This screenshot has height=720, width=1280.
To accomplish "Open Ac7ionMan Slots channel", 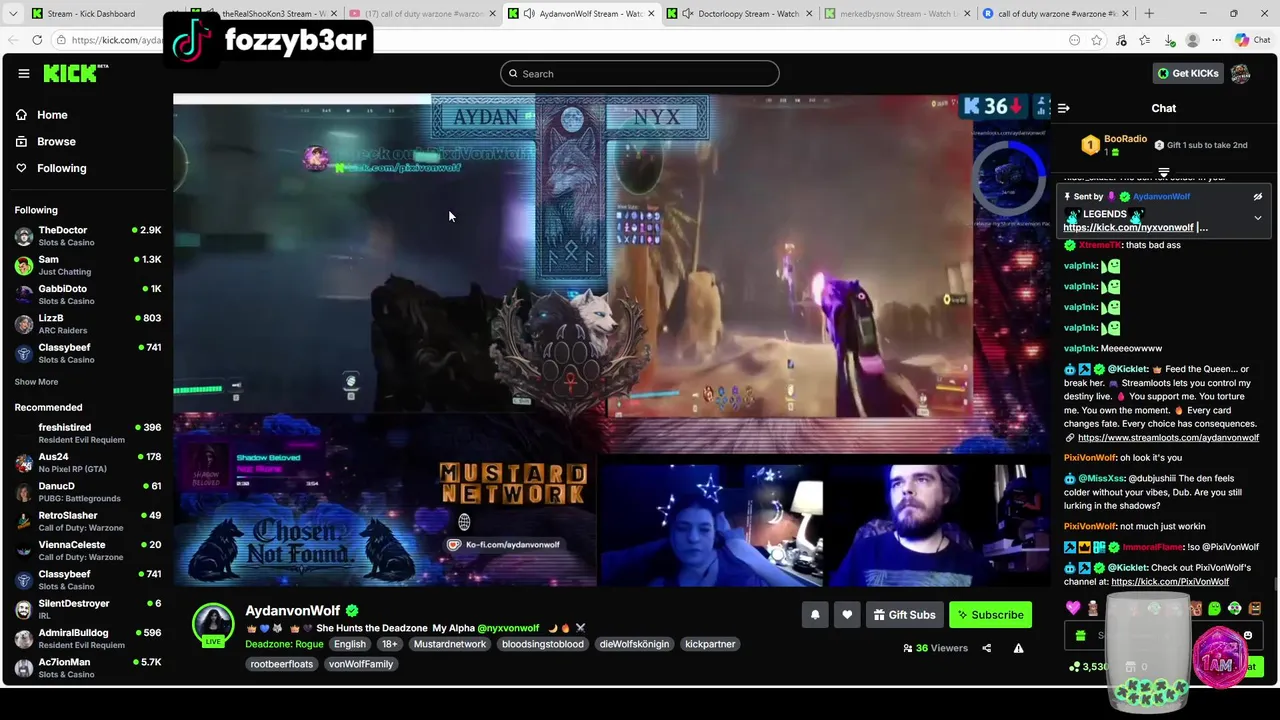I will (x=88, y=667).
